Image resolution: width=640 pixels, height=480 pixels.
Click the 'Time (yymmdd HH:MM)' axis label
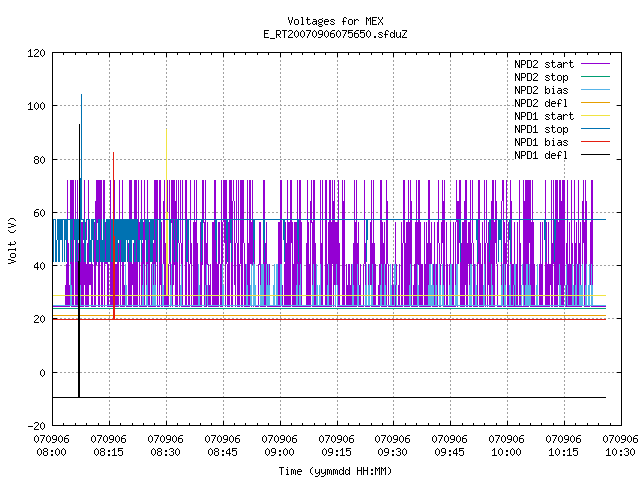click(x=335, y=471)
